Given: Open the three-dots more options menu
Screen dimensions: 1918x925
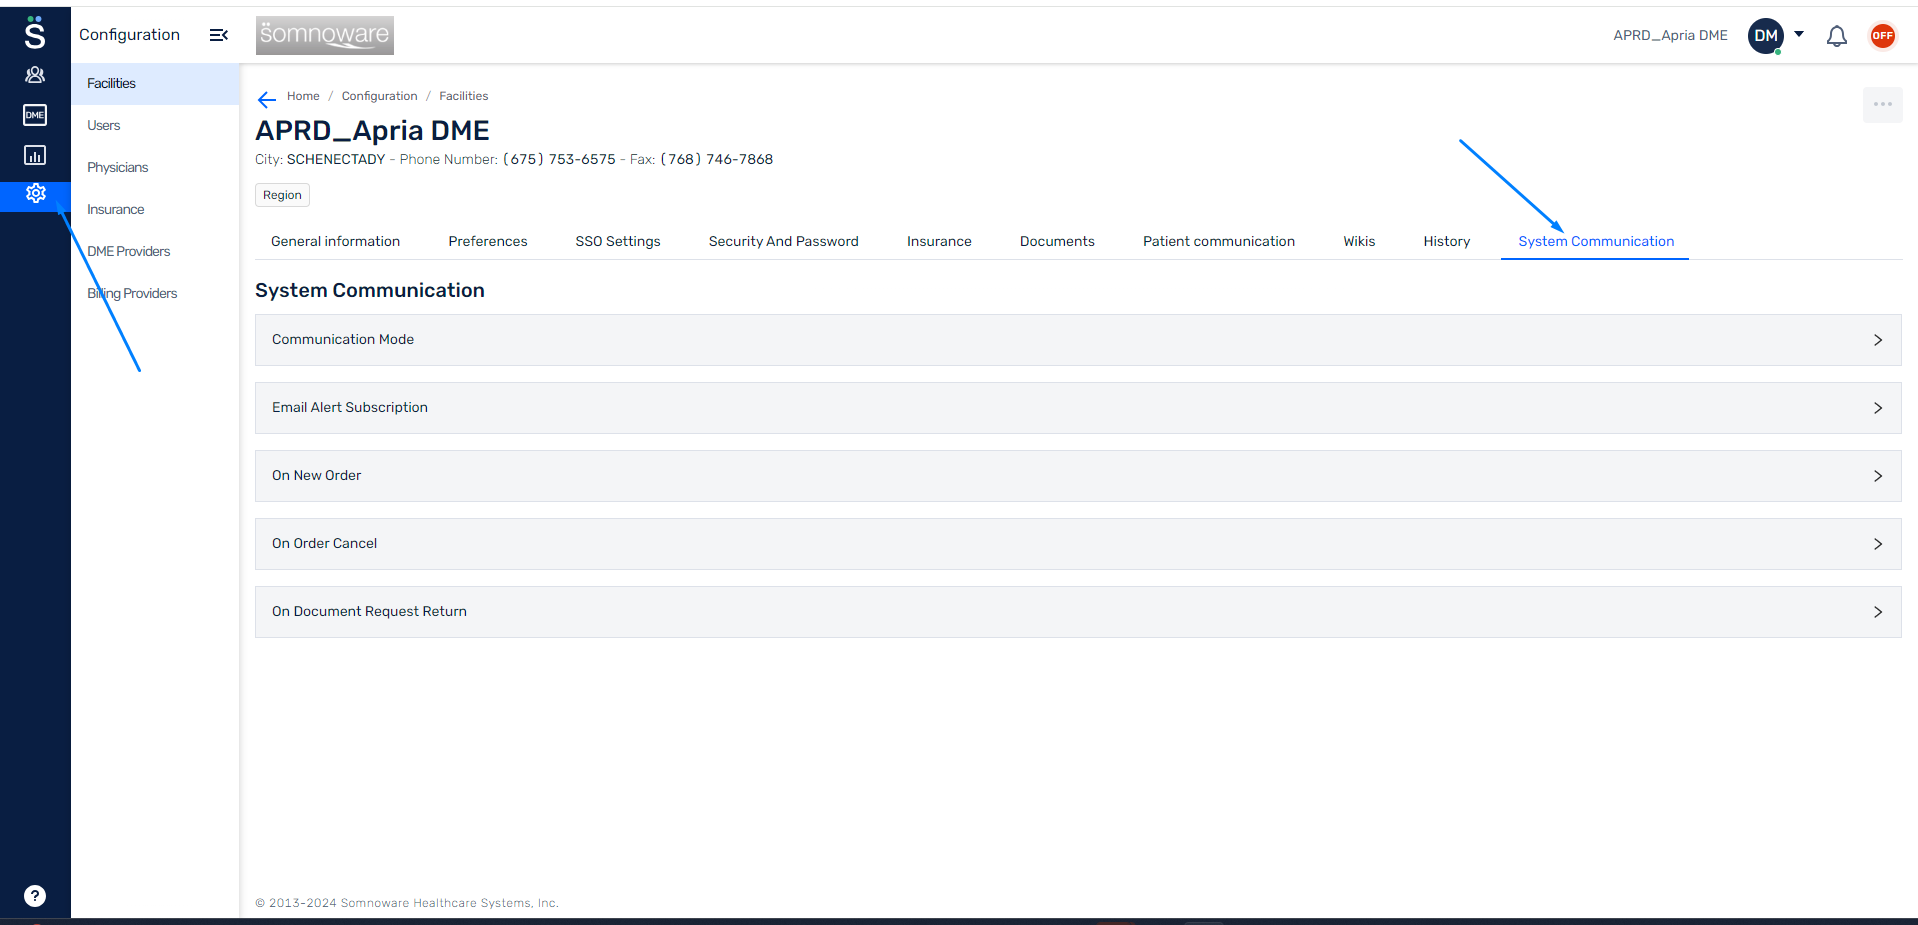Looking at the screenshot, I should [1883, 104].
